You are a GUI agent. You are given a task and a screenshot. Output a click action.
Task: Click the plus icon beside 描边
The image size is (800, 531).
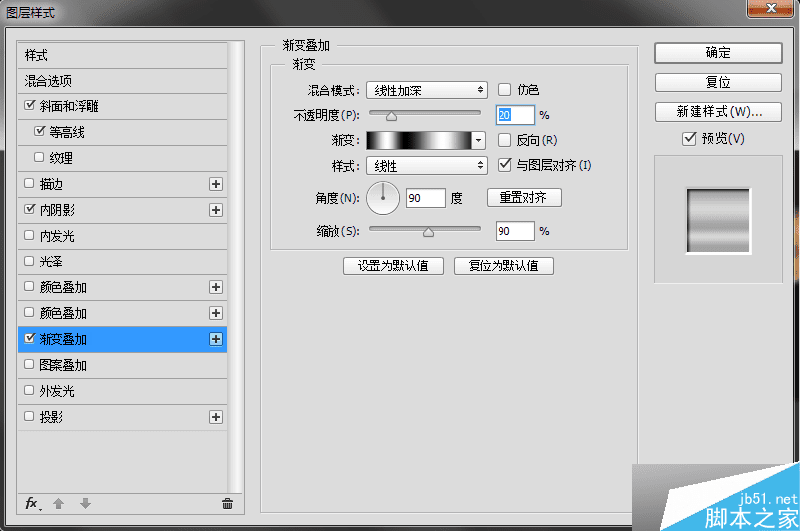[216, 184]
